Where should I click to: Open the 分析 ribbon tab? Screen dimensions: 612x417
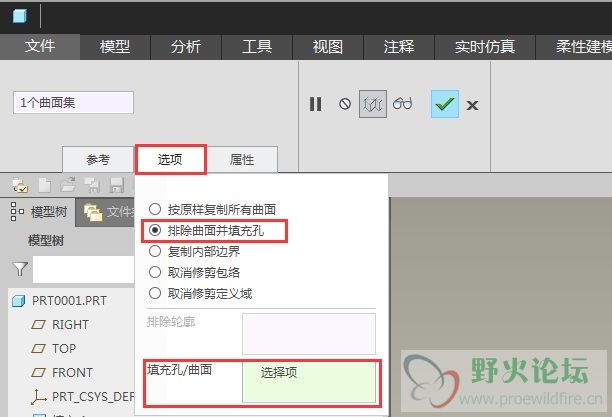(x=186, y=47)
